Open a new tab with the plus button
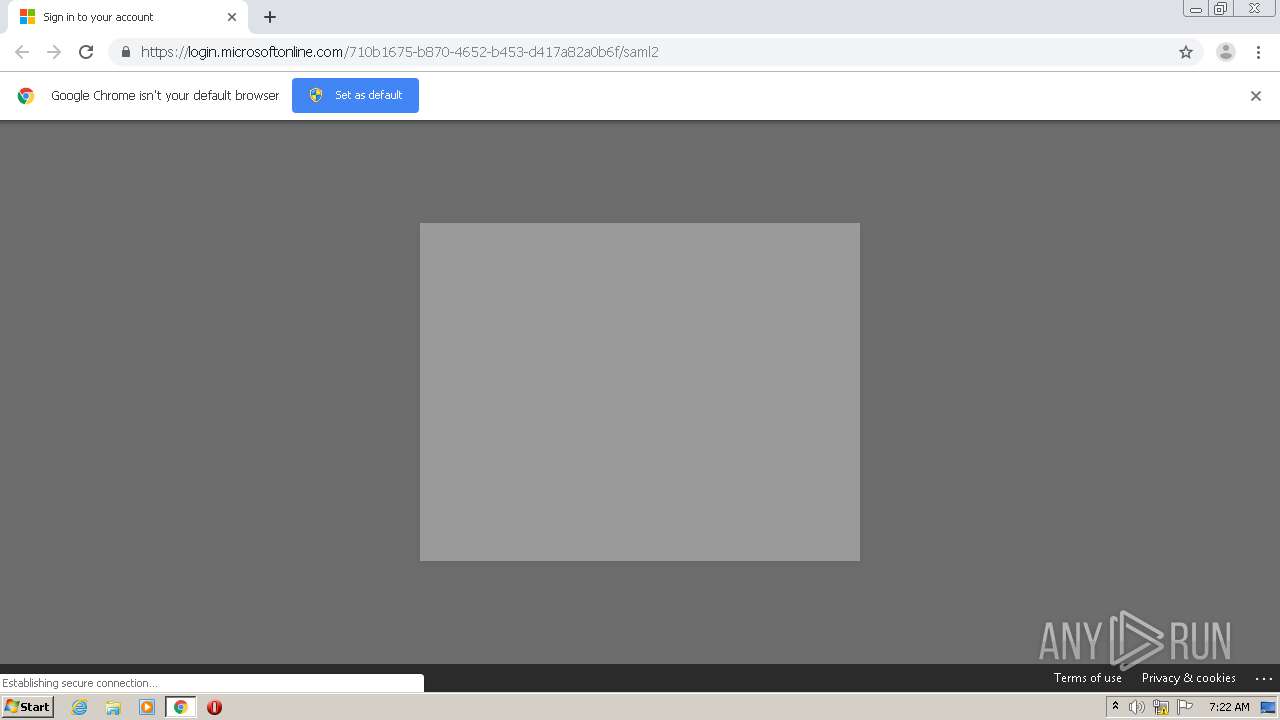Viewport: 1280px width, 720px height. pyautogui.click(x=270, y=17)
